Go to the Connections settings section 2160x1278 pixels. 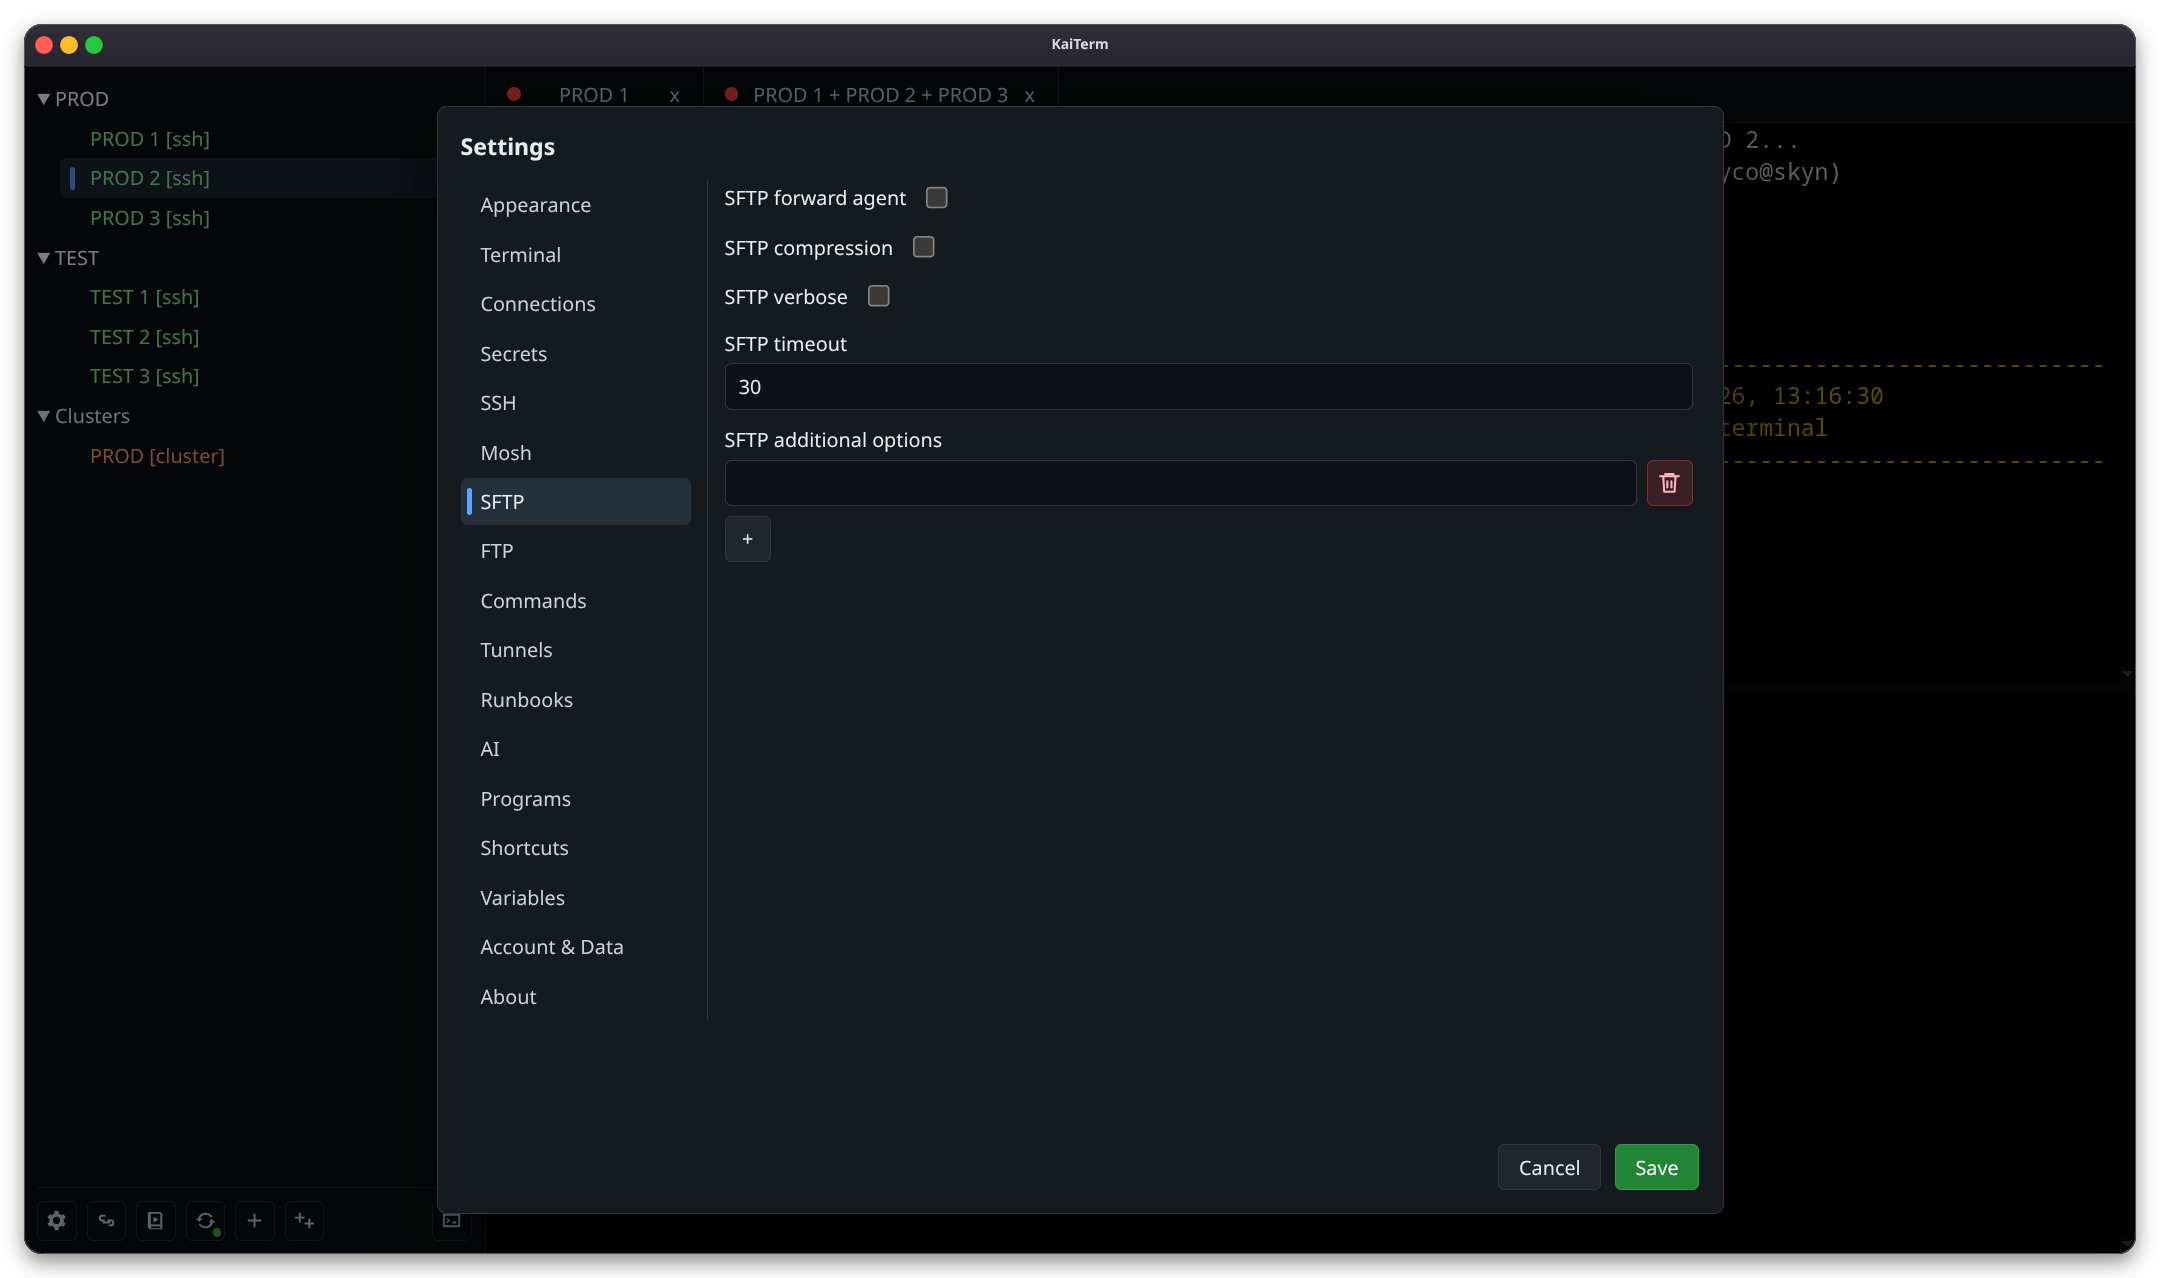point(575,304)
